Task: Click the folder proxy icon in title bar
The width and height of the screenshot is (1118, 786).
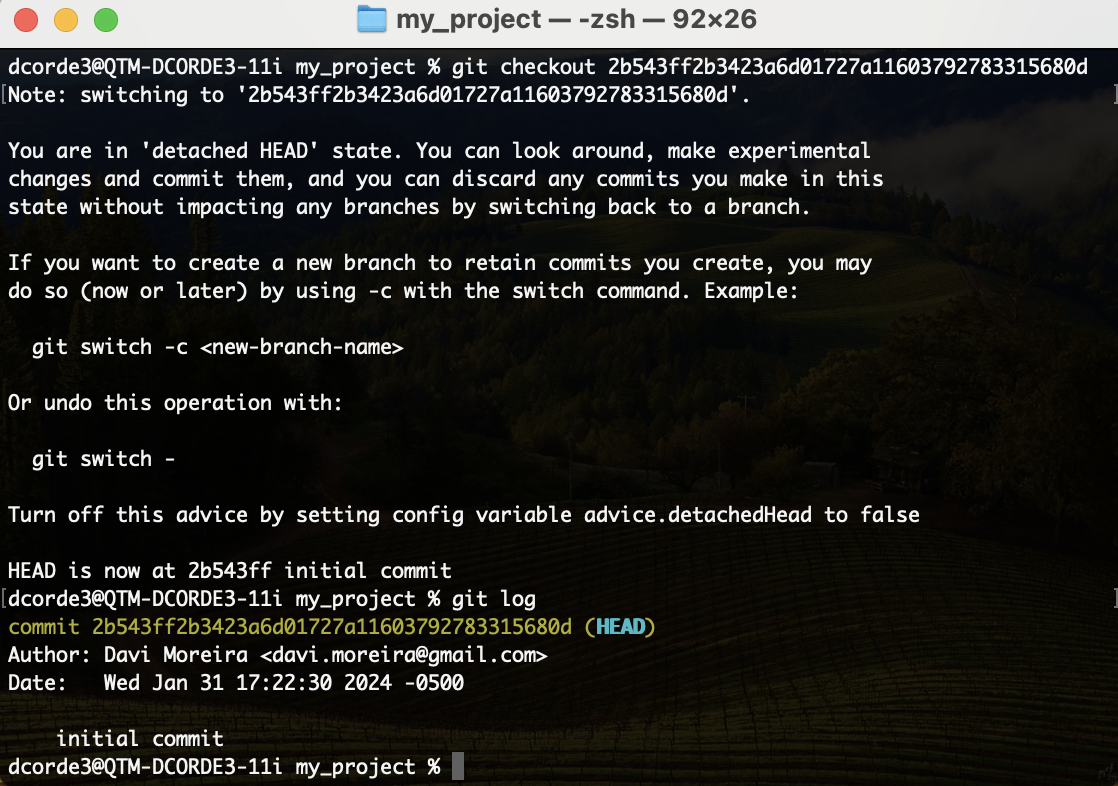Action: click(371, 19)
